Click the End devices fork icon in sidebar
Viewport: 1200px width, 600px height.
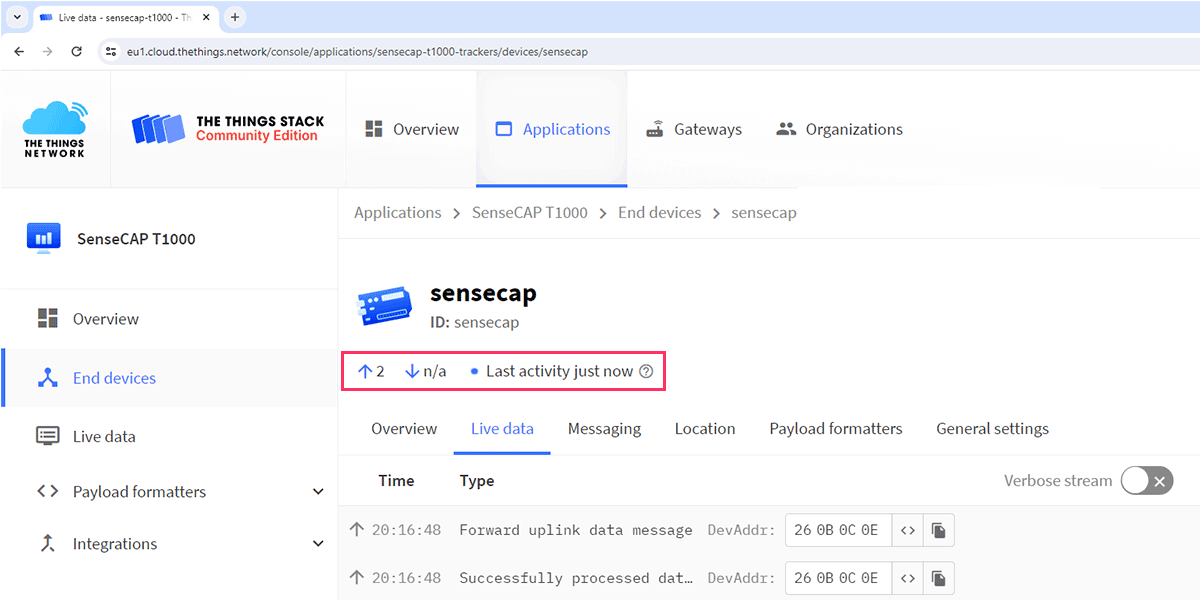pyautogui.click(x=47, y=378)
